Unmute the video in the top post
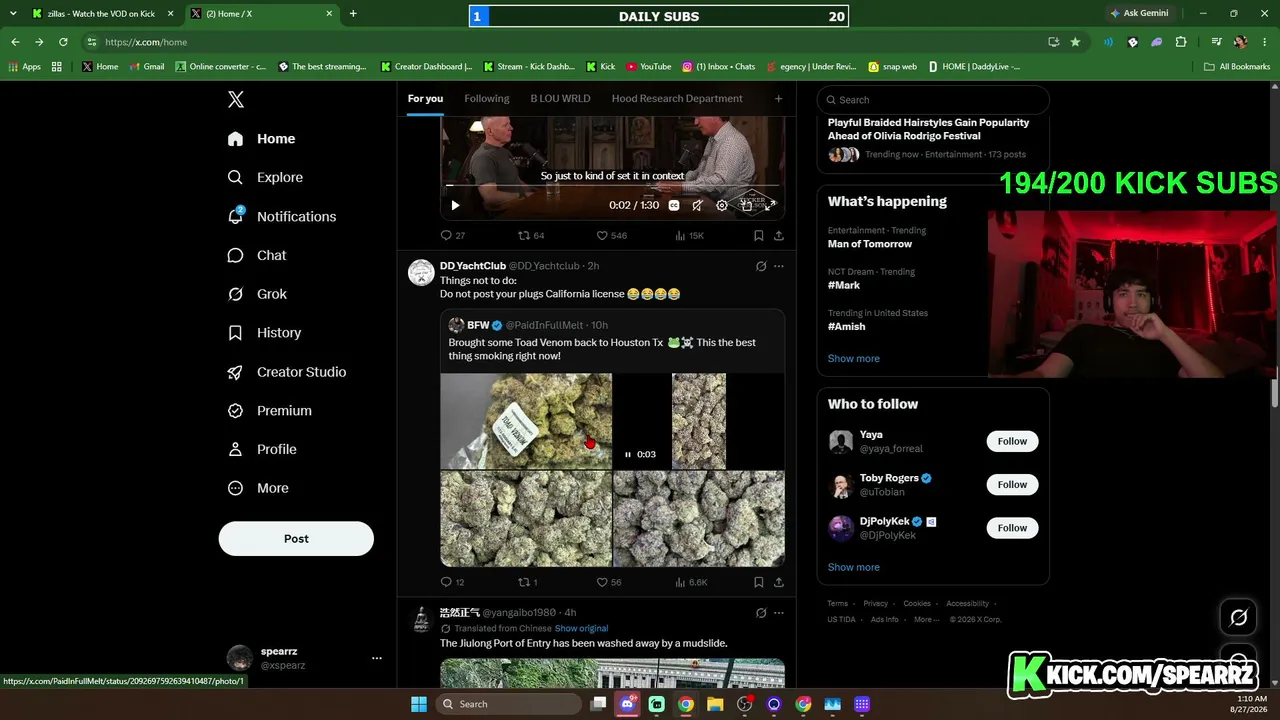Screen dimensions: 1280x720 (x=698, y=205)
